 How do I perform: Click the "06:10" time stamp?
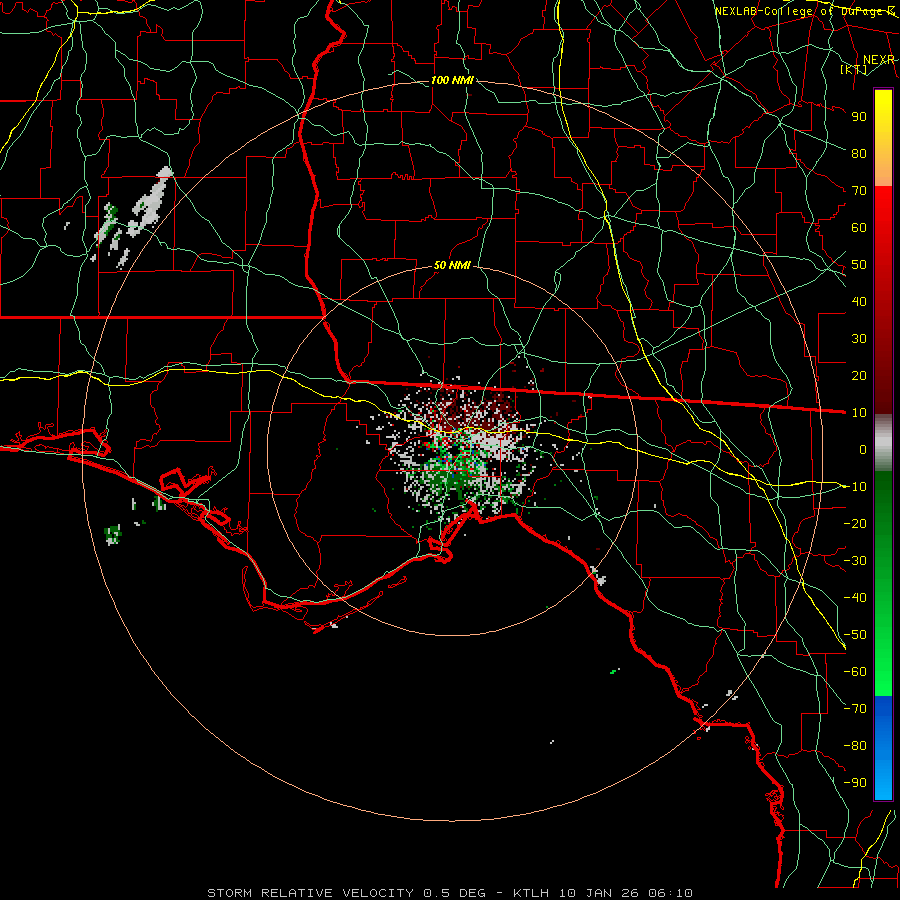tap(670, 893)
